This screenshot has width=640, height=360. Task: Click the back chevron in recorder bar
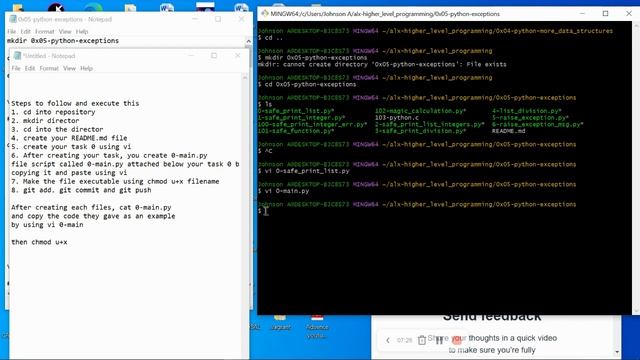[388, 340]
